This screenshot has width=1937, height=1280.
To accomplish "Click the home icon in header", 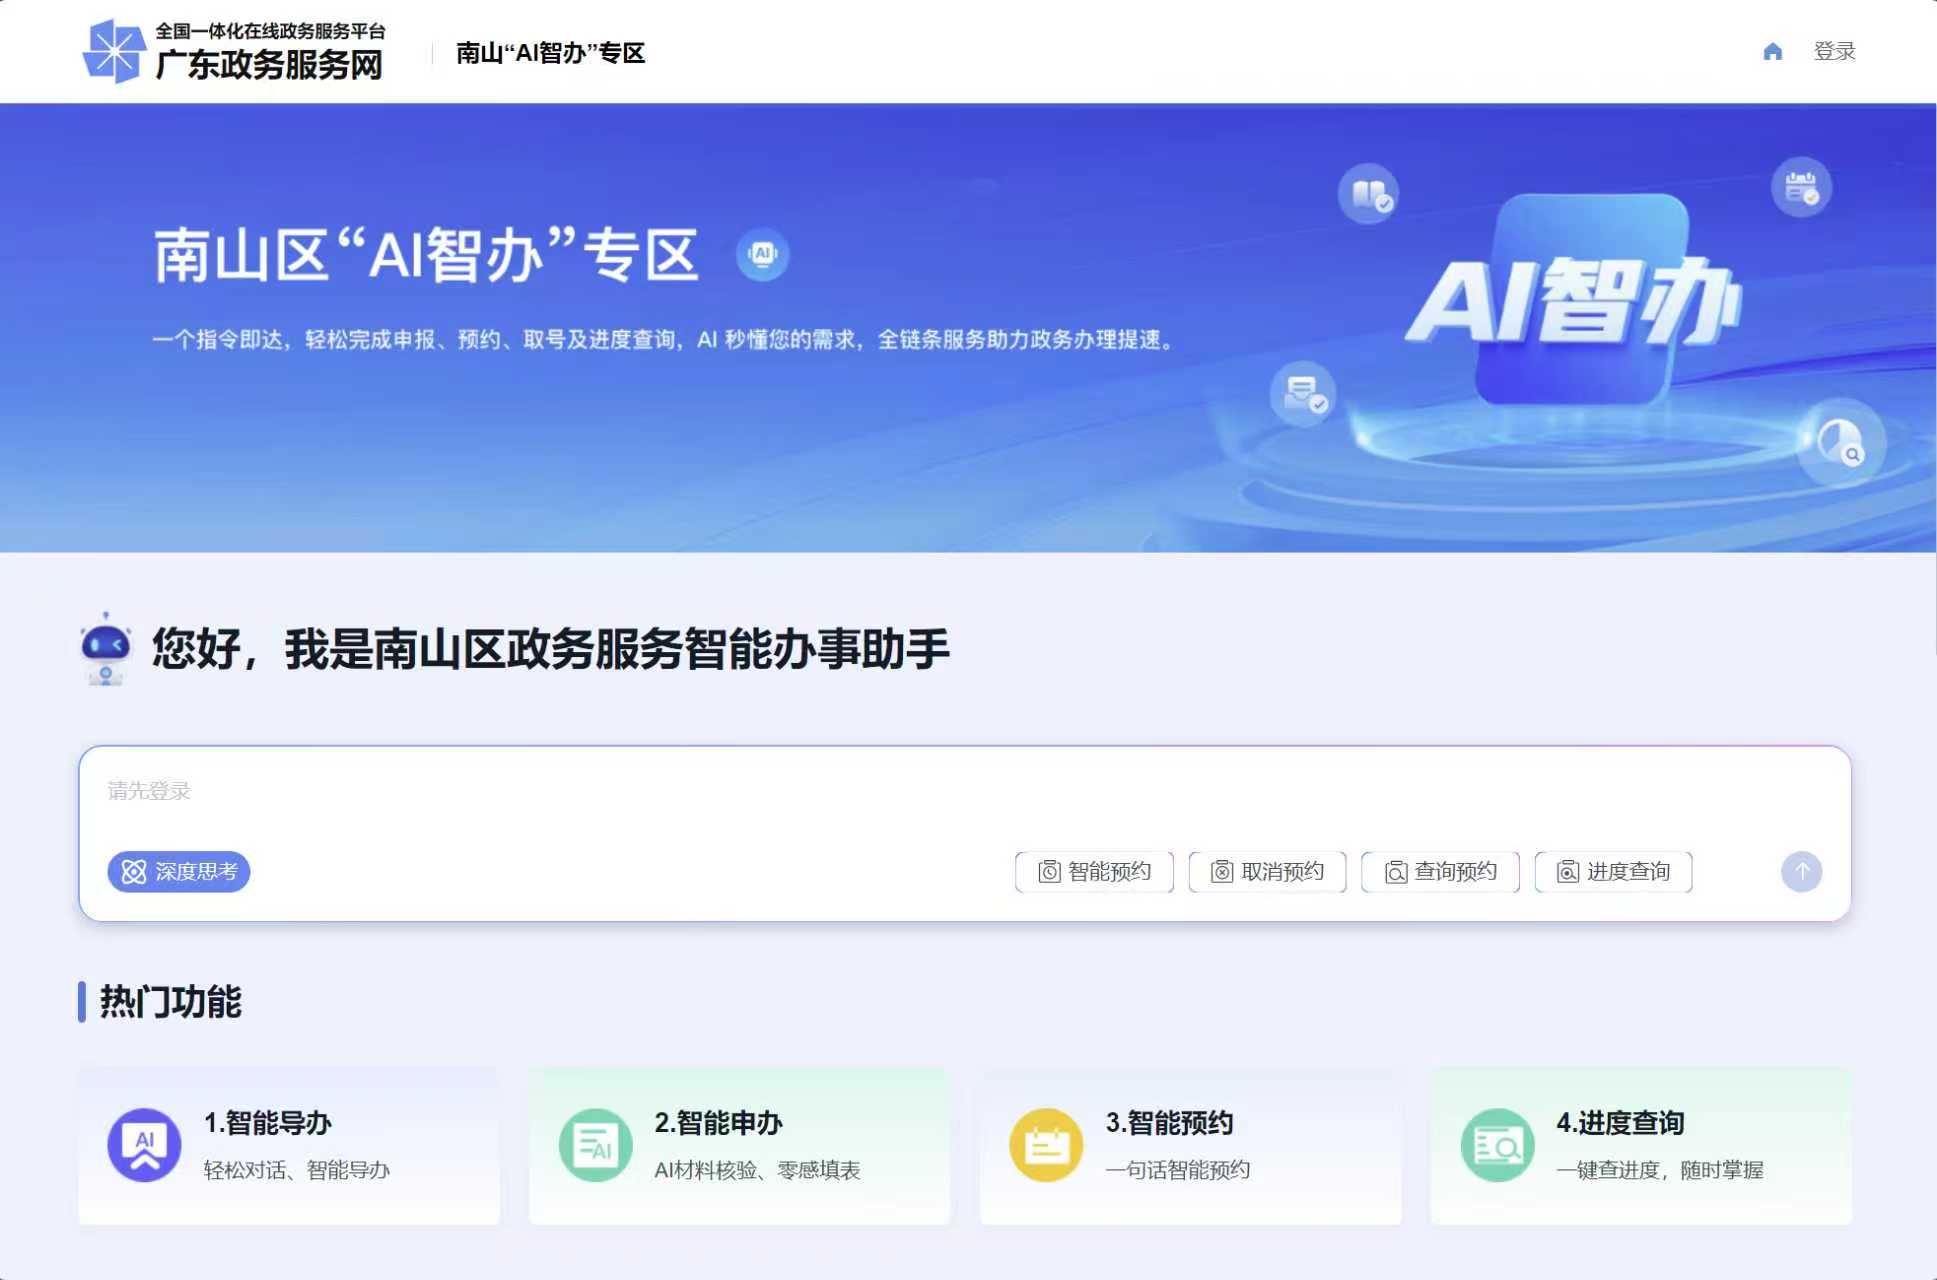I will point(1772,52).
